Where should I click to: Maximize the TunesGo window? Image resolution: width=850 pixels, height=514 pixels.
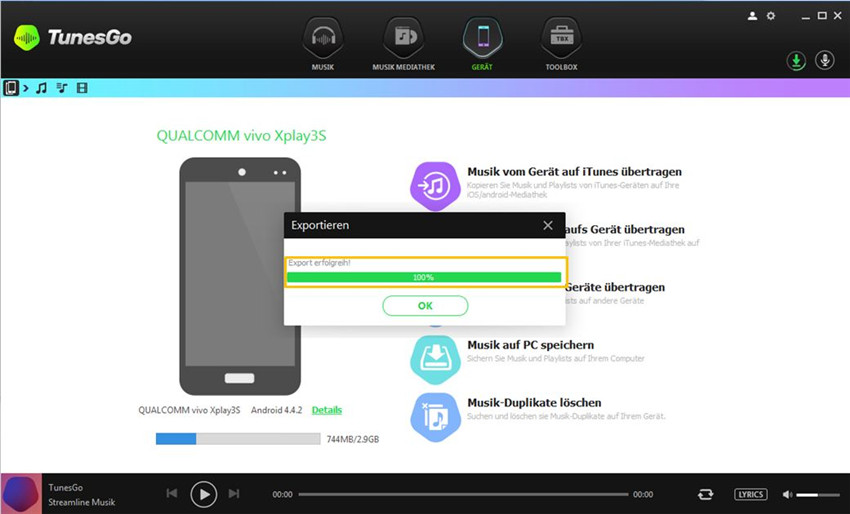[x=822, y=16]
